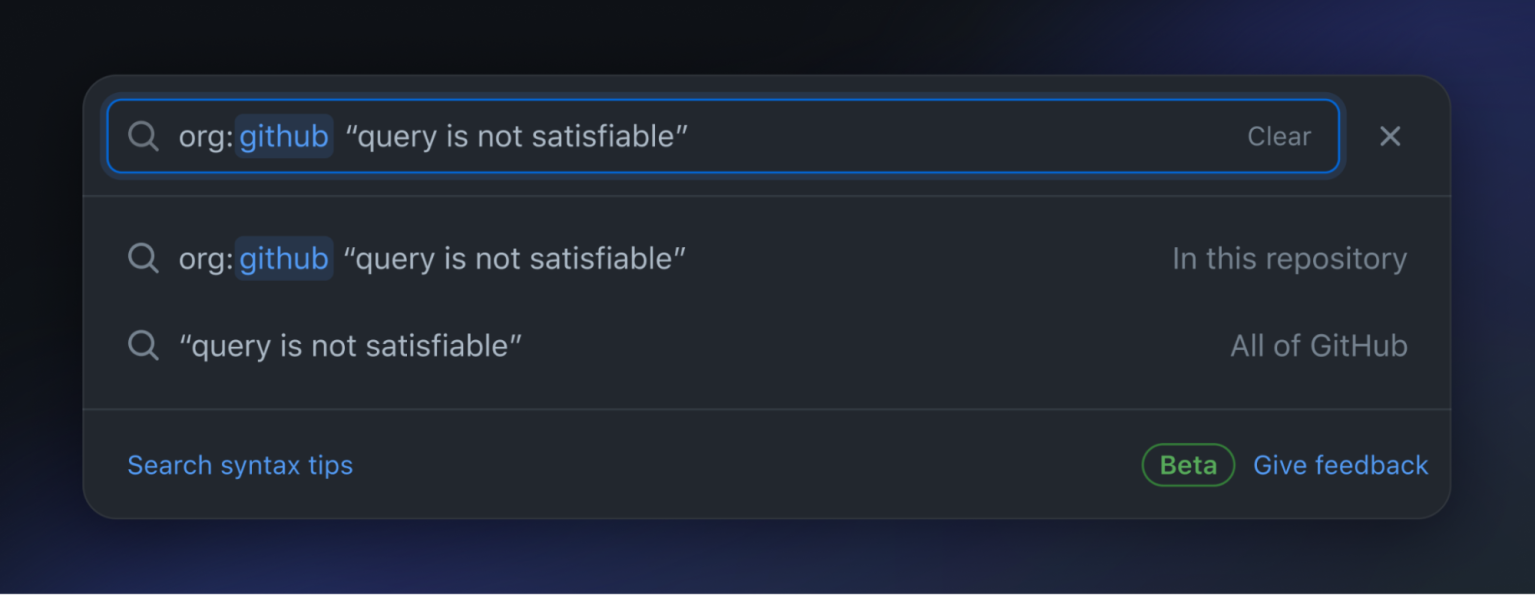Click the All of GitHub scope label
Screen dimensions: 1535x595
[1318, 346]
